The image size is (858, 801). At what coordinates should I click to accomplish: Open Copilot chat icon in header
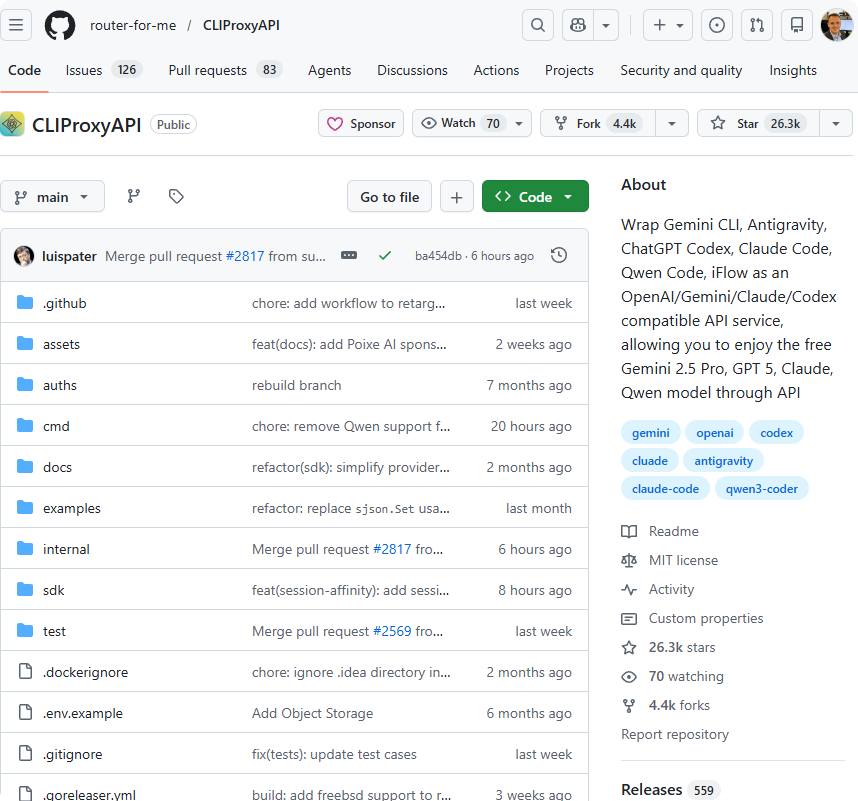tap(578, 25)
